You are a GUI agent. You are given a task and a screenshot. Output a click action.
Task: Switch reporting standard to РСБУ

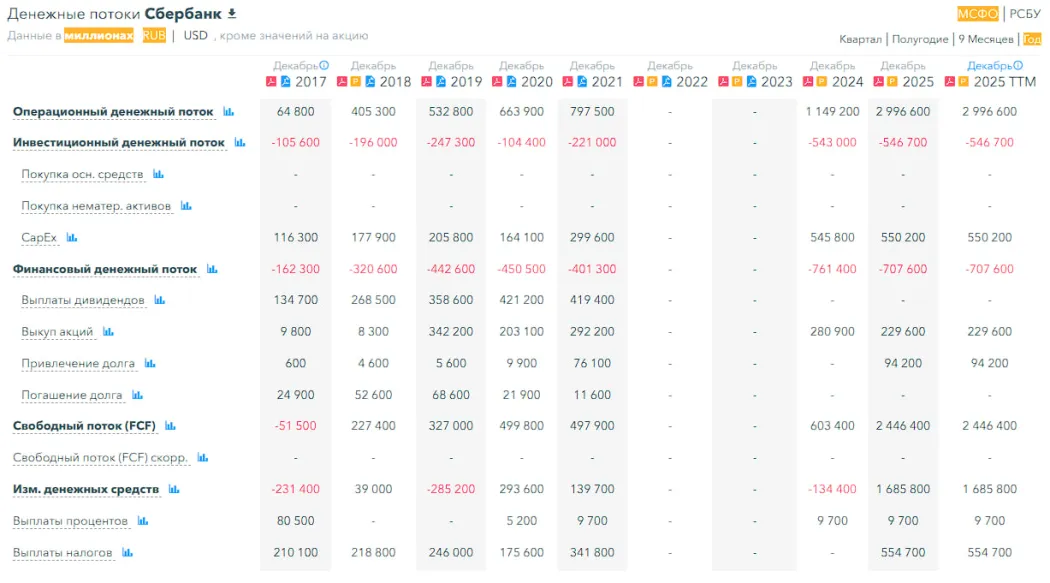[x=1025, y=14]
